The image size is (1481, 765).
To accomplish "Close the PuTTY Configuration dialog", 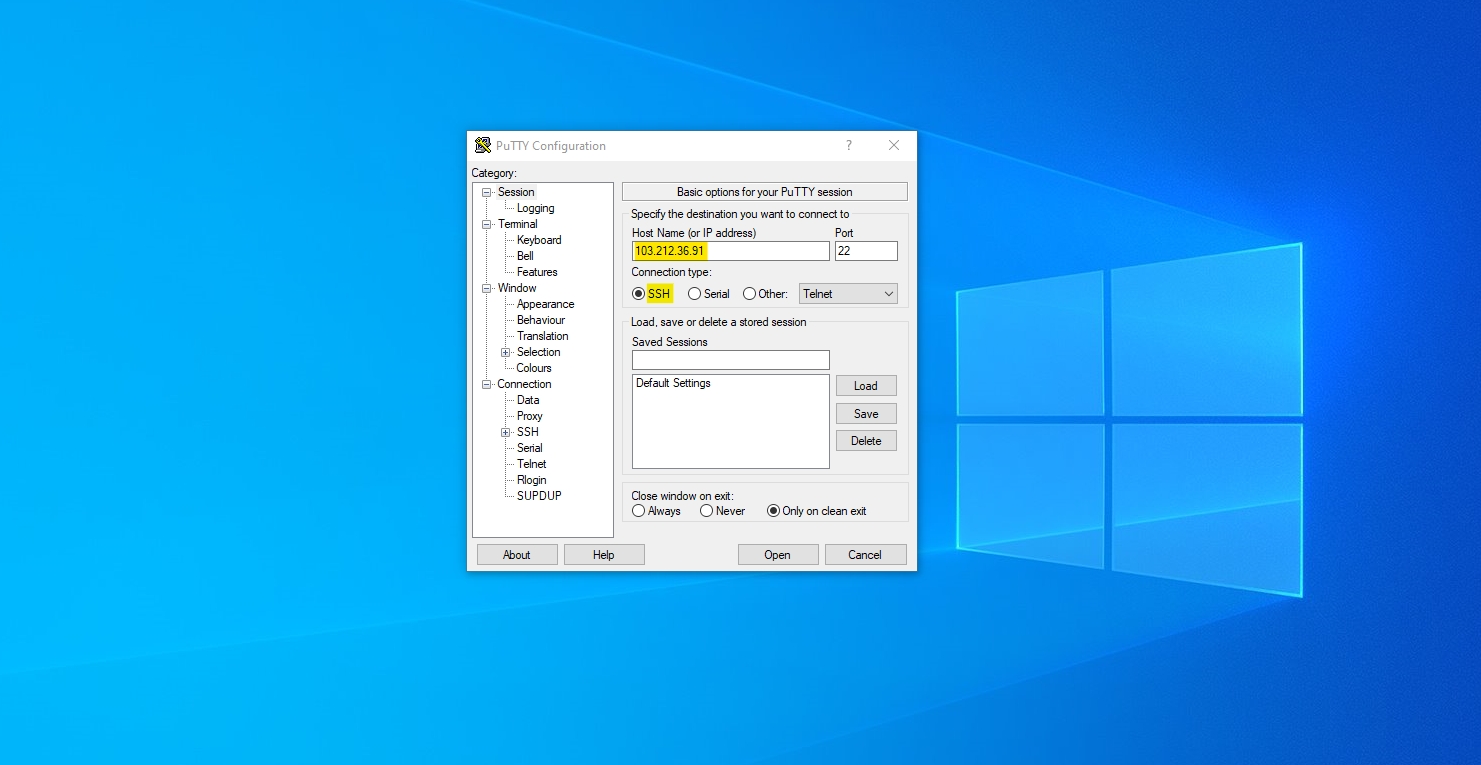I will click(894, 145).
